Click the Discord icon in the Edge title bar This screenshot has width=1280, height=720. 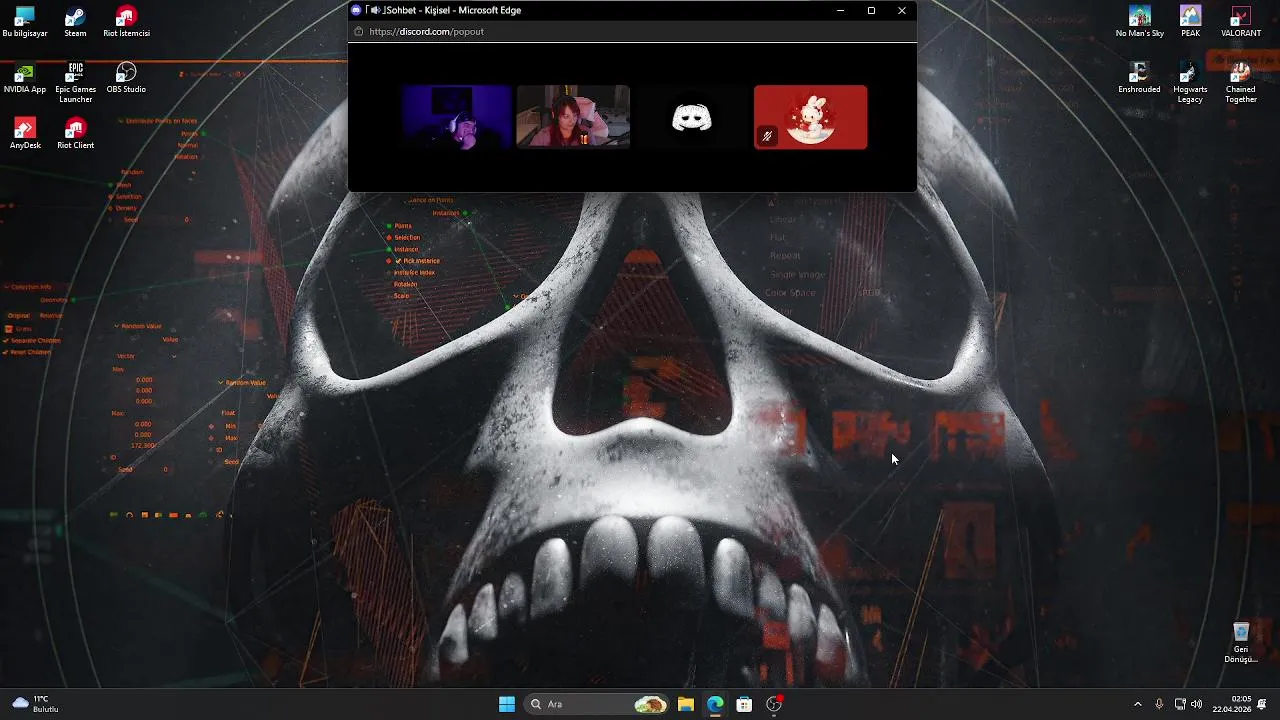(x=356, y=10)
